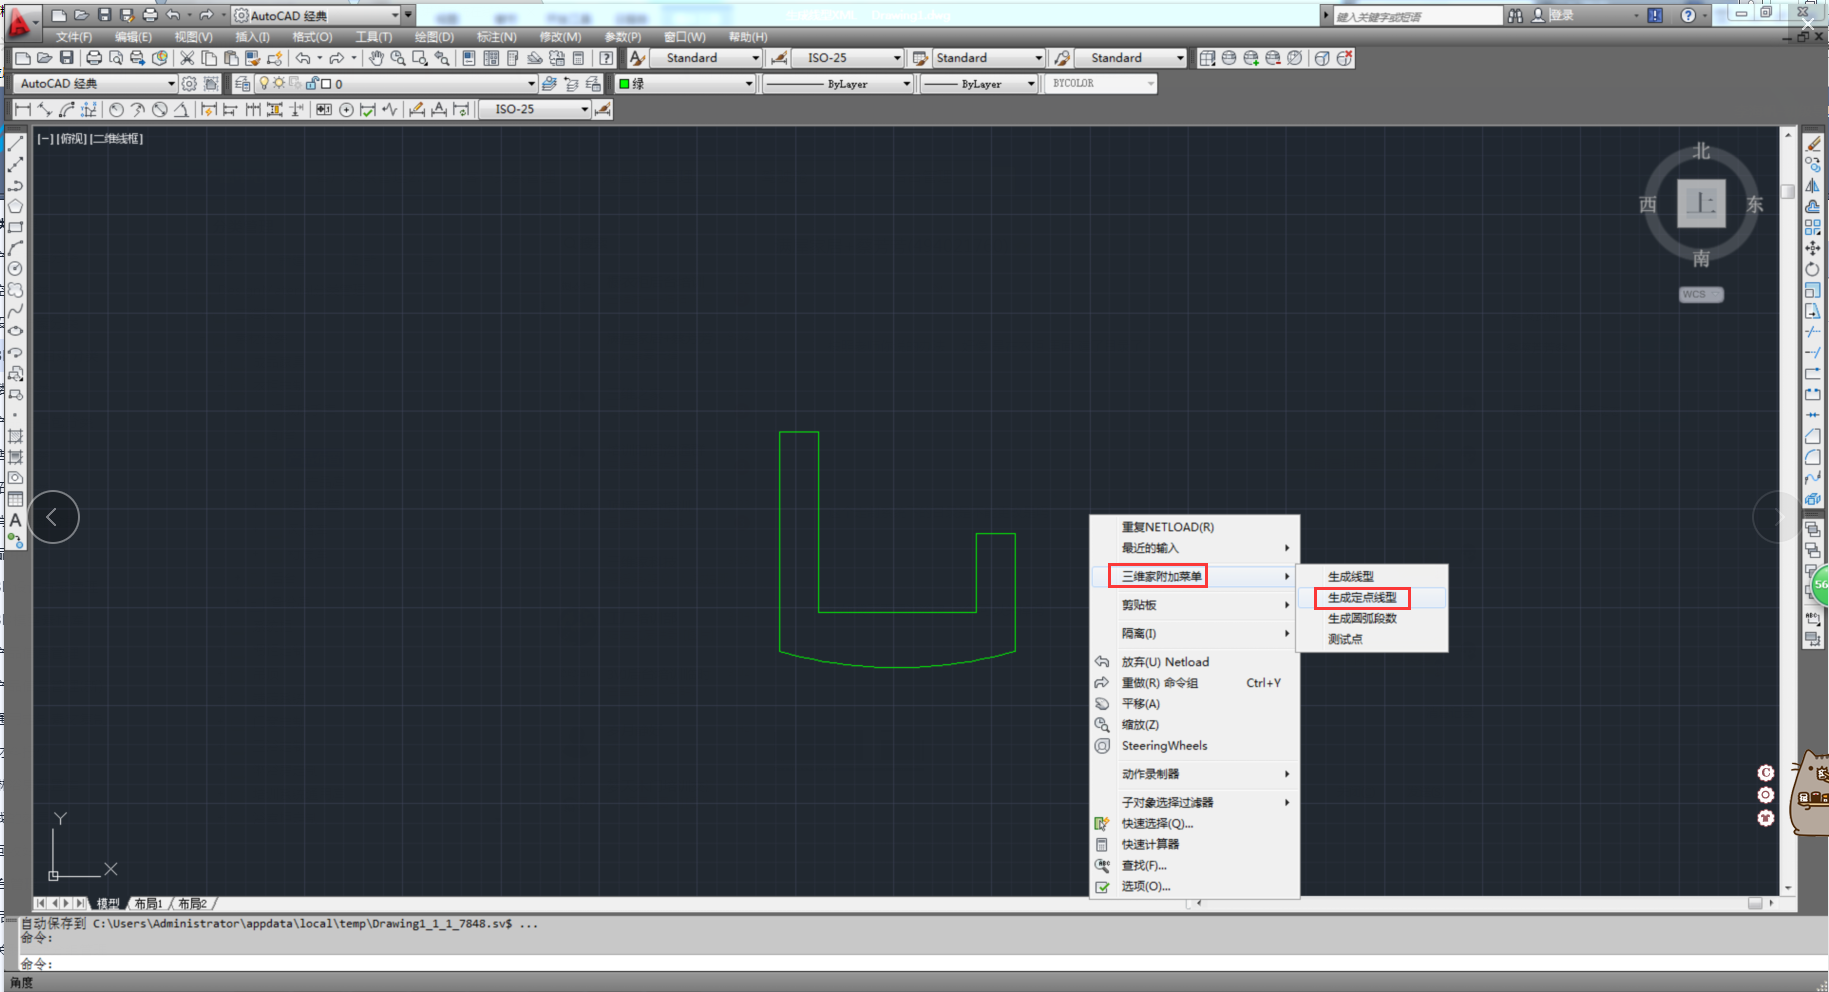Click the [-] viewport control

(45, 139)
